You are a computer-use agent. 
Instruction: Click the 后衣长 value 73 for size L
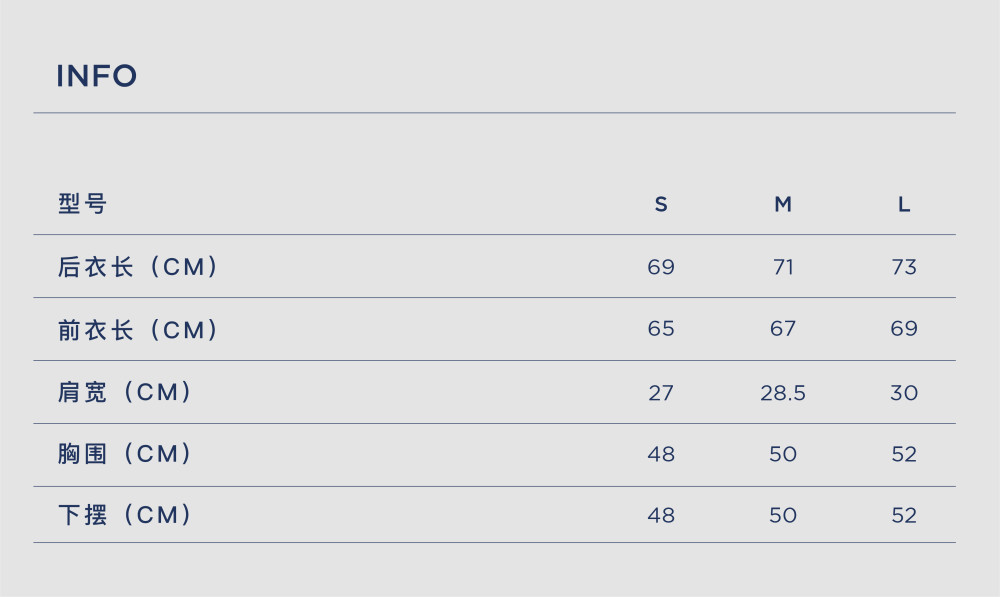pos(904,267)
